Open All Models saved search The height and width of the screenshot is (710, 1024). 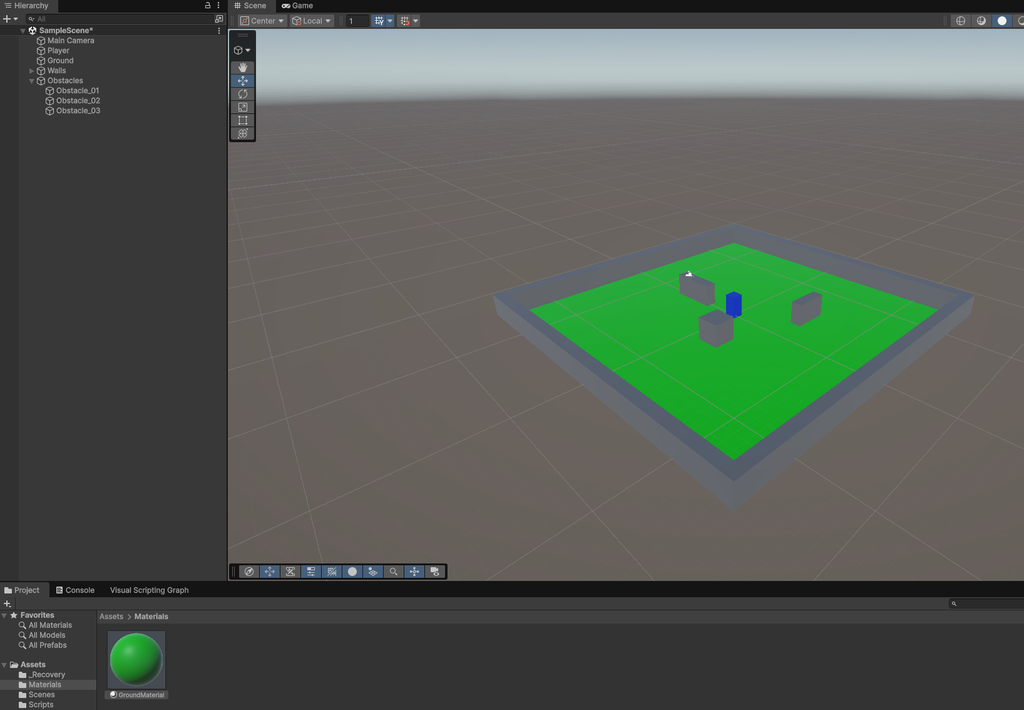coord(42,635)
